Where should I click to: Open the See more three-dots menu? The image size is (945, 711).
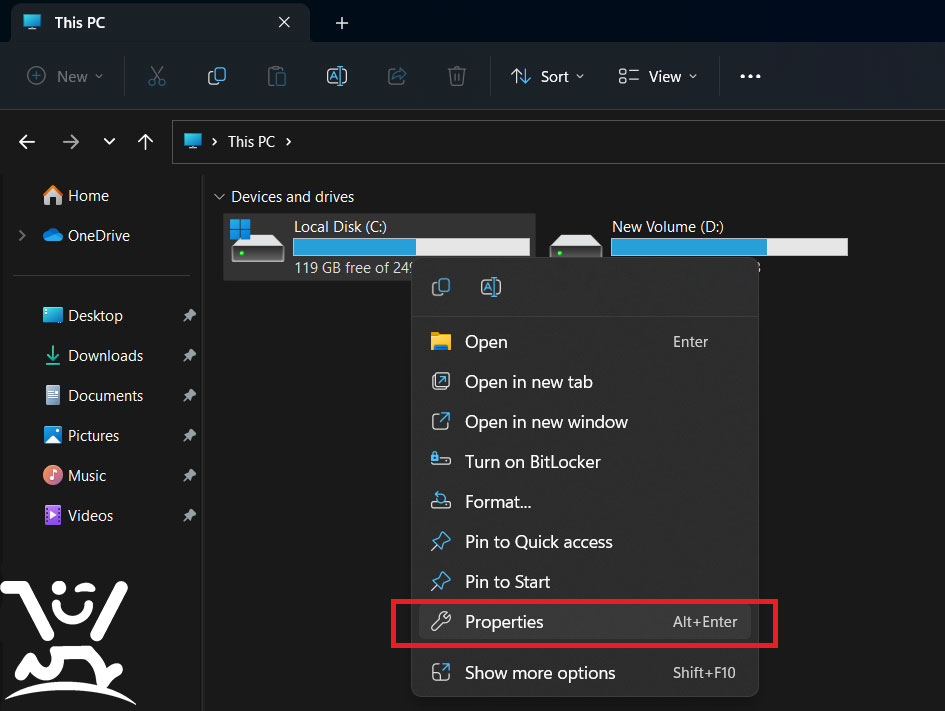point(750,77)
